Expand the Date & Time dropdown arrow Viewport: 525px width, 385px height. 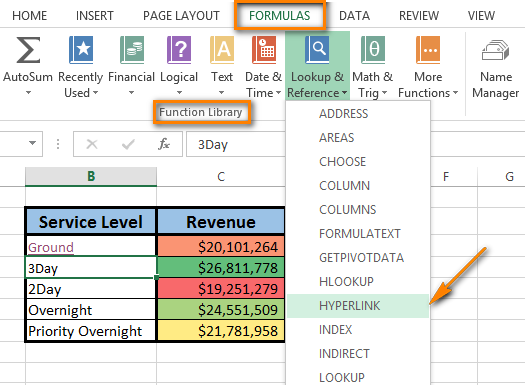tap(278, 92)
